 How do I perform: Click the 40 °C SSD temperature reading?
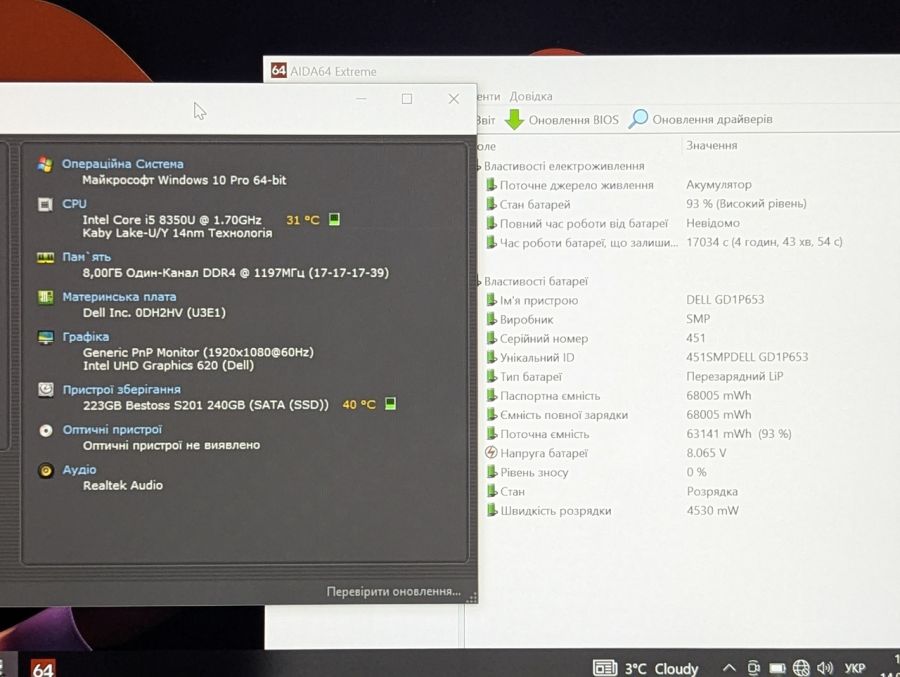pos(359,404)
